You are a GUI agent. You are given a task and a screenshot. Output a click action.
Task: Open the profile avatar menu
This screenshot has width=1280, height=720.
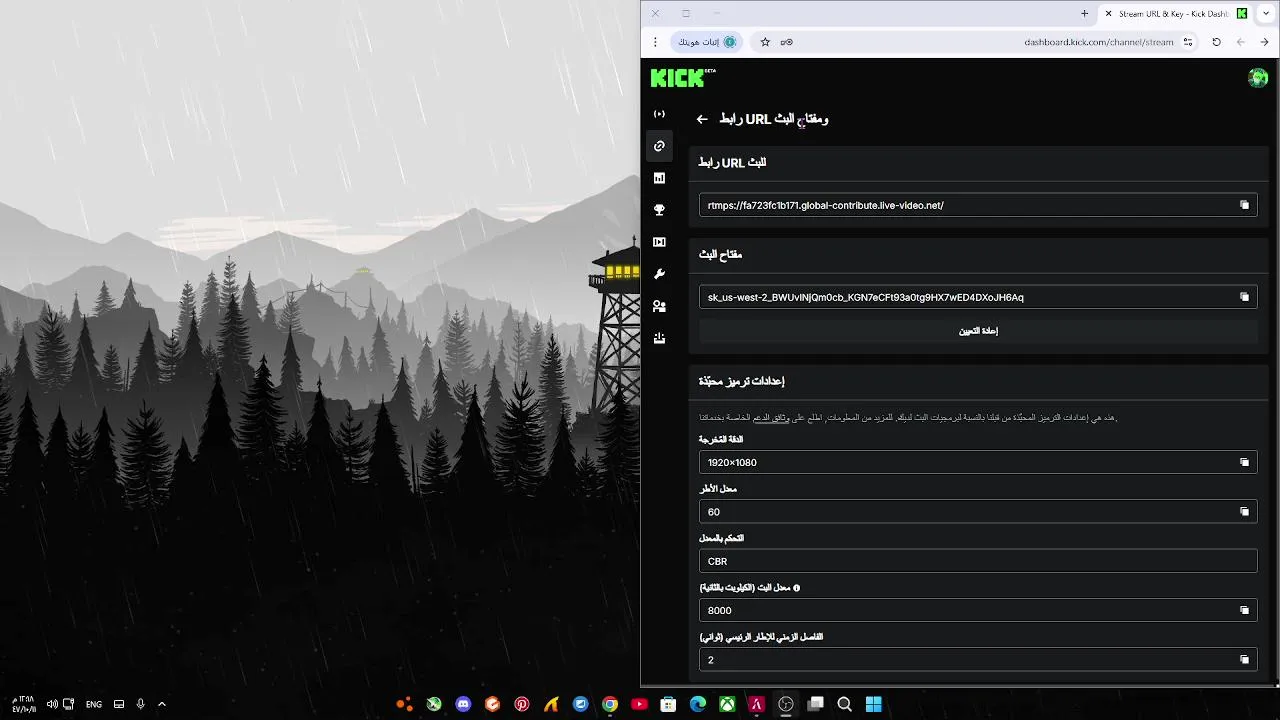tap(1258, 78)
